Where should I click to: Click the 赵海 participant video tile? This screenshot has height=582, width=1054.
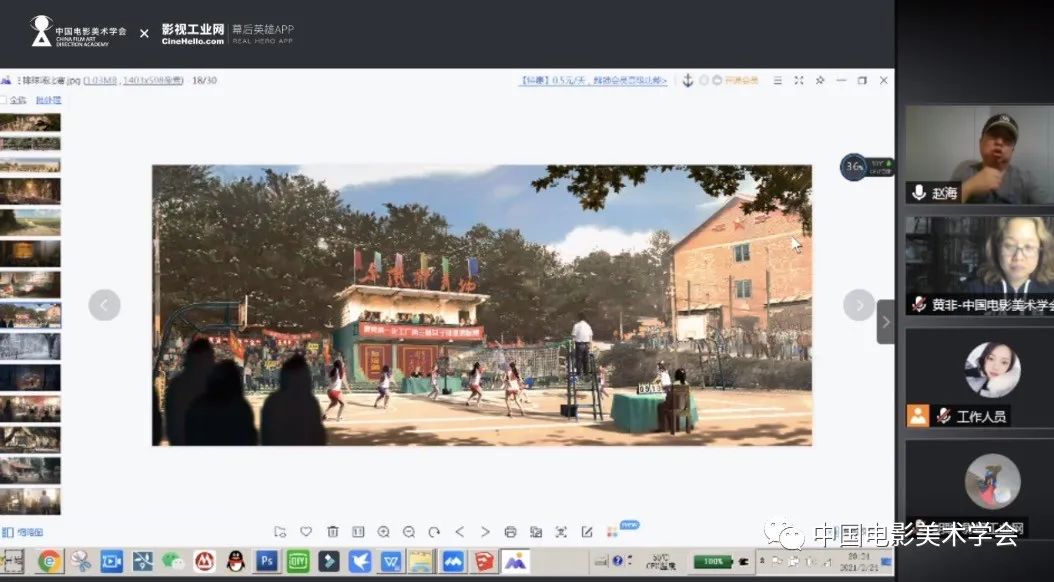(979, 155)
